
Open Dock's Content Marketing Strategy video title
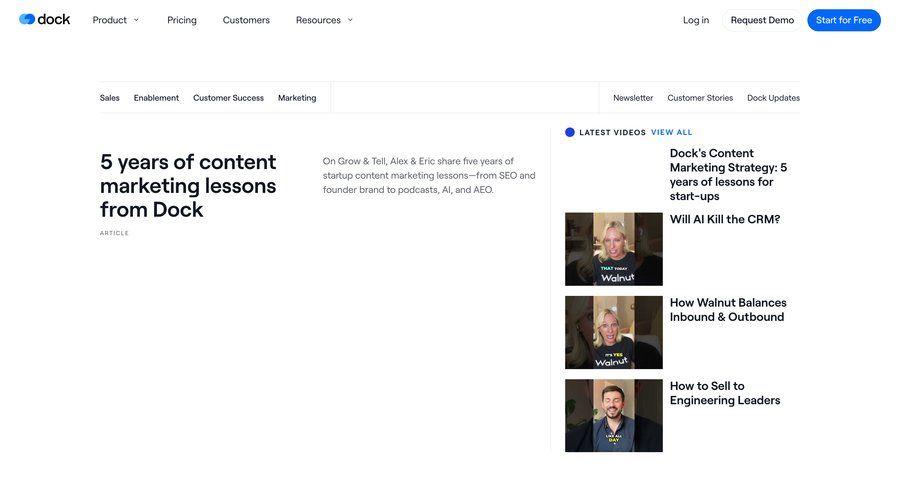click(x=728, y=175)
